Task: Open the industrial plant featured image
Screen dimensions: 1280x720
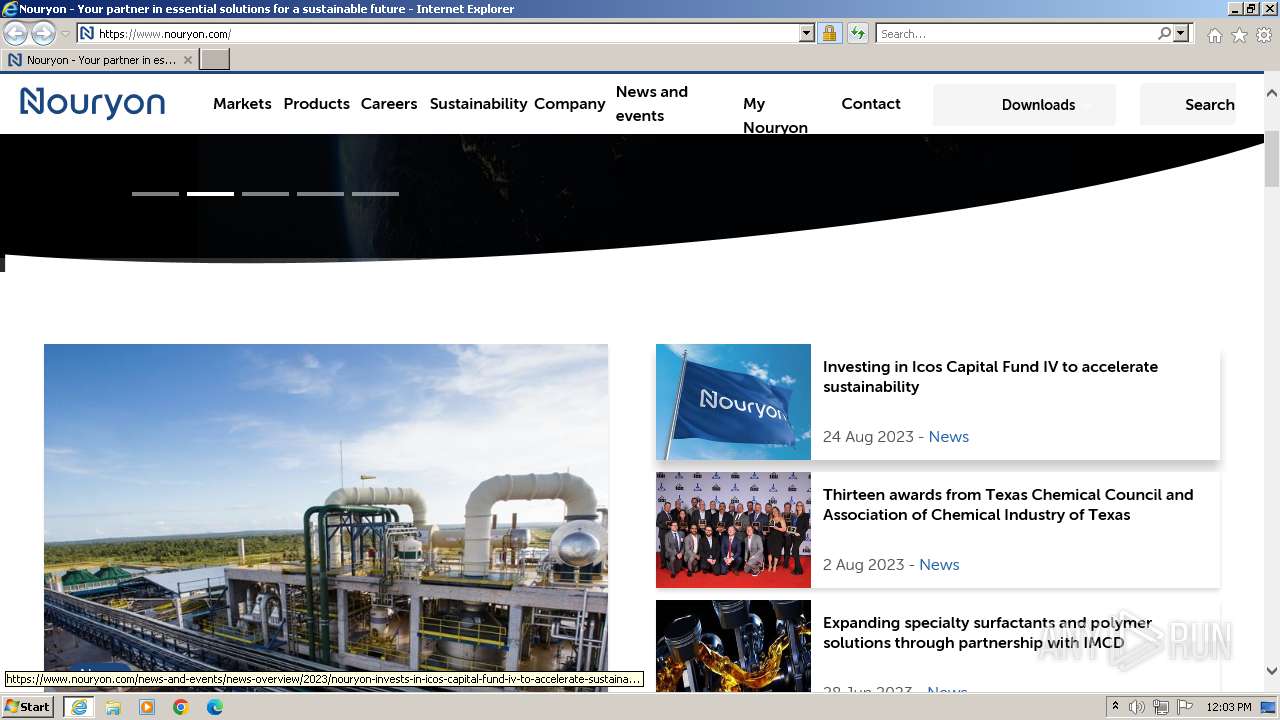Action: click(326, 517)
